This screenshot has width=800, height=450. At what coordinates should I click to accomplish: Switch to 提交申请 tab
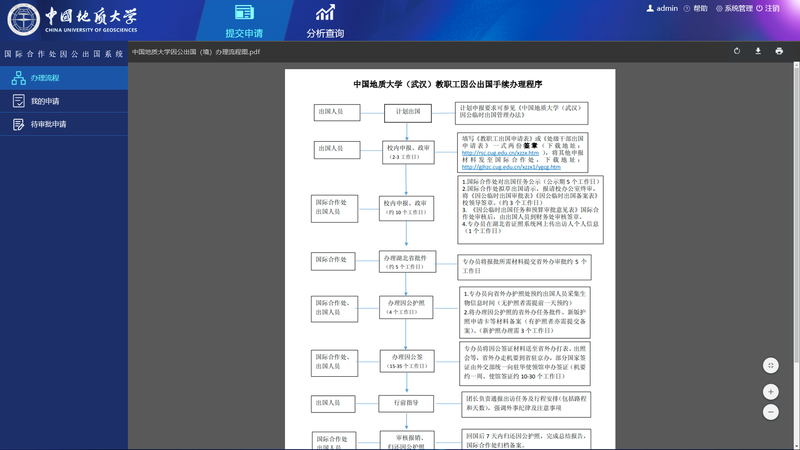244,22
